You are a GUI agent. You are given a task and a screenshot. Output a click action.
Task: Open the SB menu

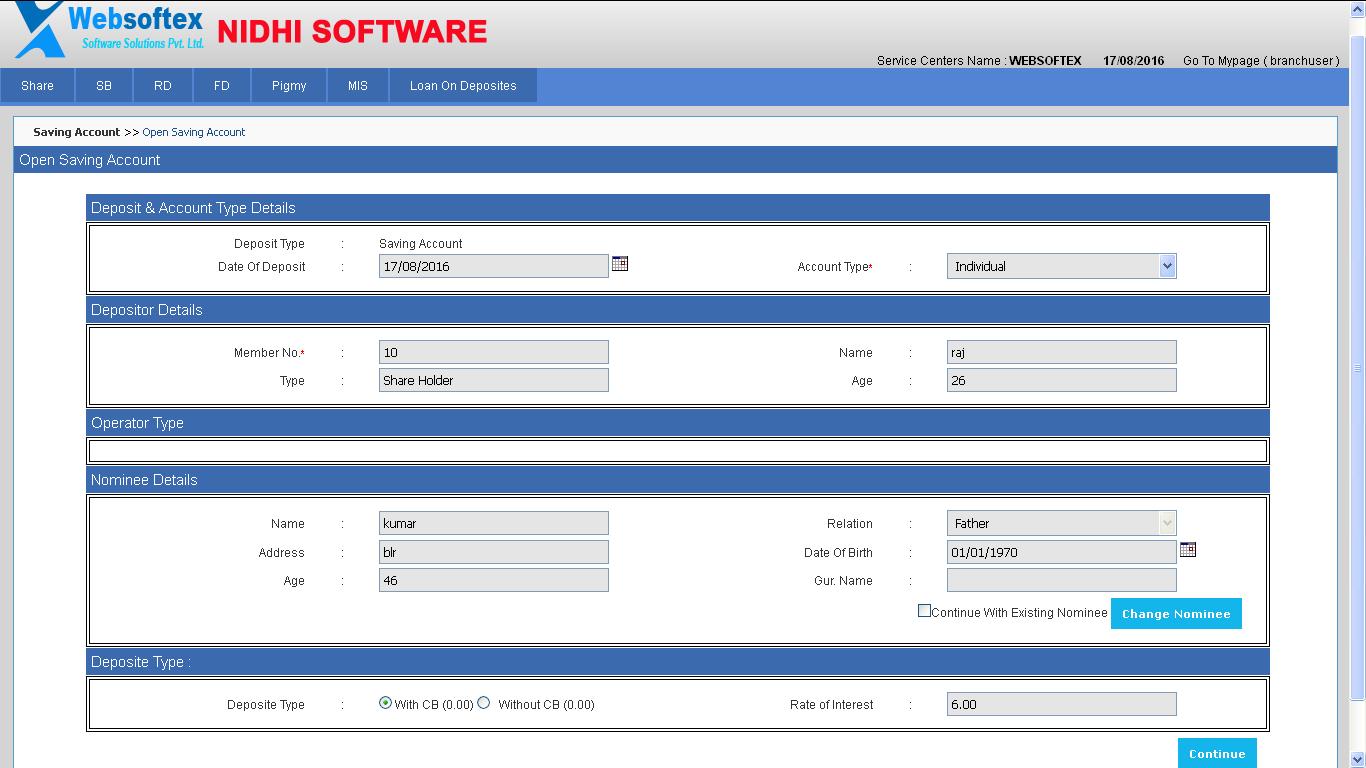coord(104,85)
